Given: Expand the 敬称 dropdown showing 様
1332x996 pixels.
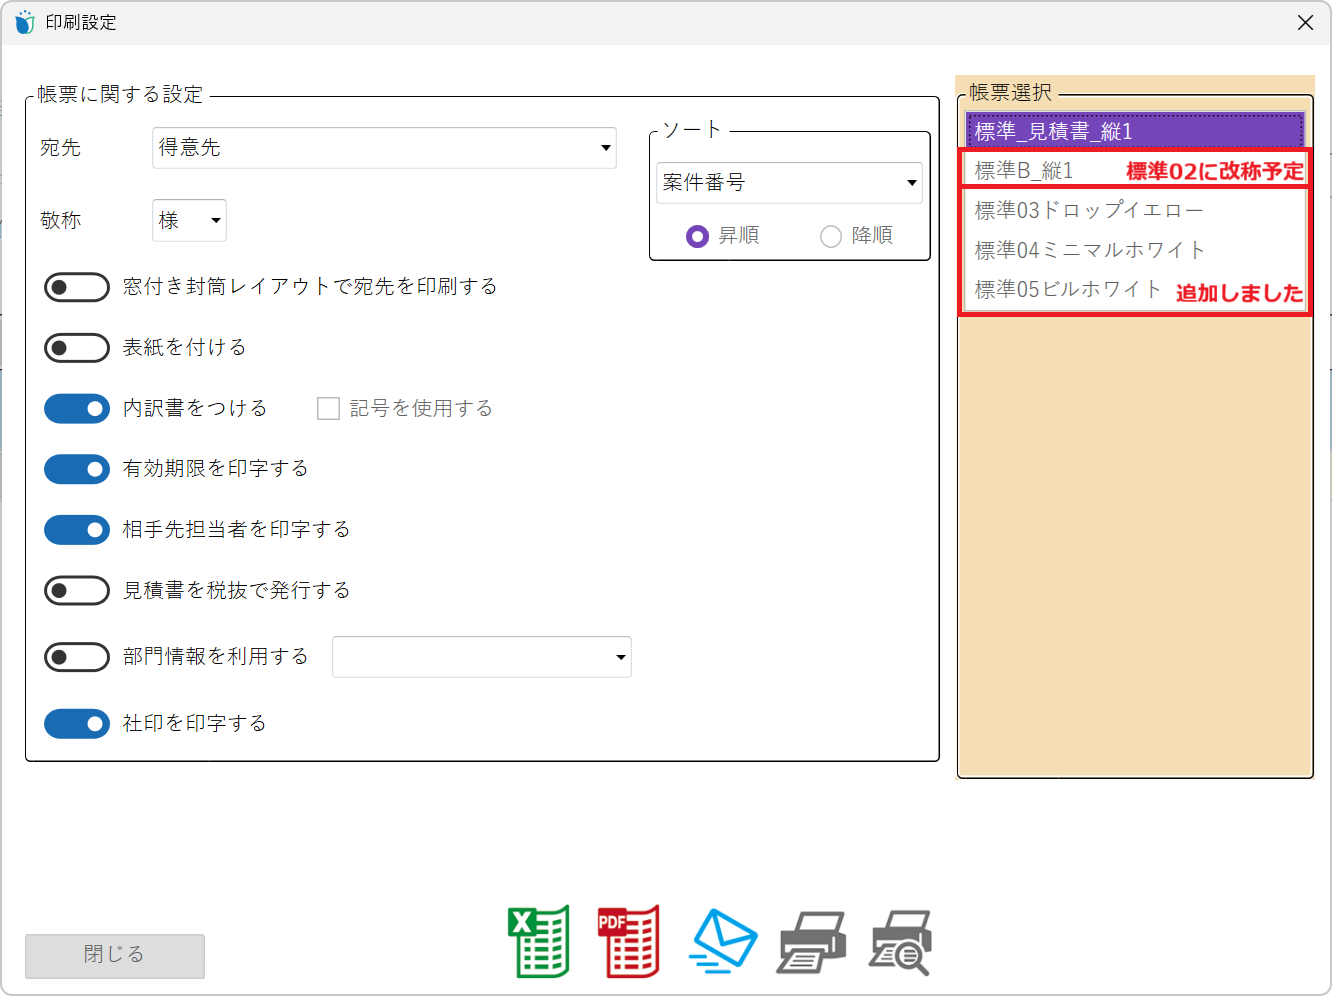Looking at the screenshot, I should click(x=189, y=221).
